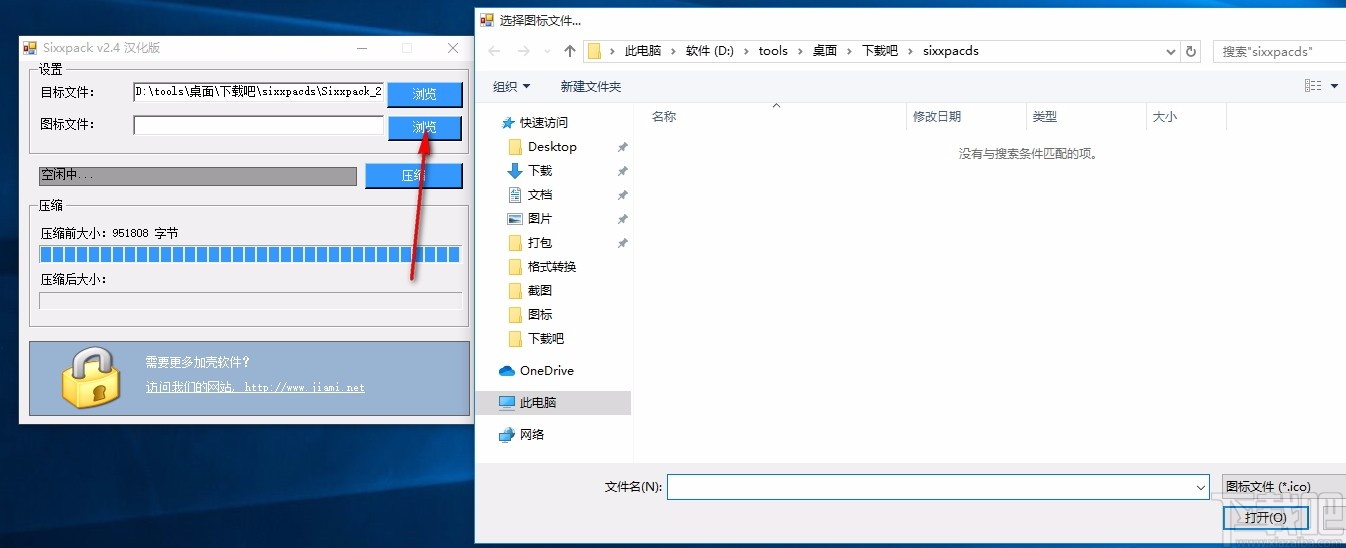This screenshot has width=1346, height=548.
Task: Click pin icon next to 图片
Action: coord(622,219)
